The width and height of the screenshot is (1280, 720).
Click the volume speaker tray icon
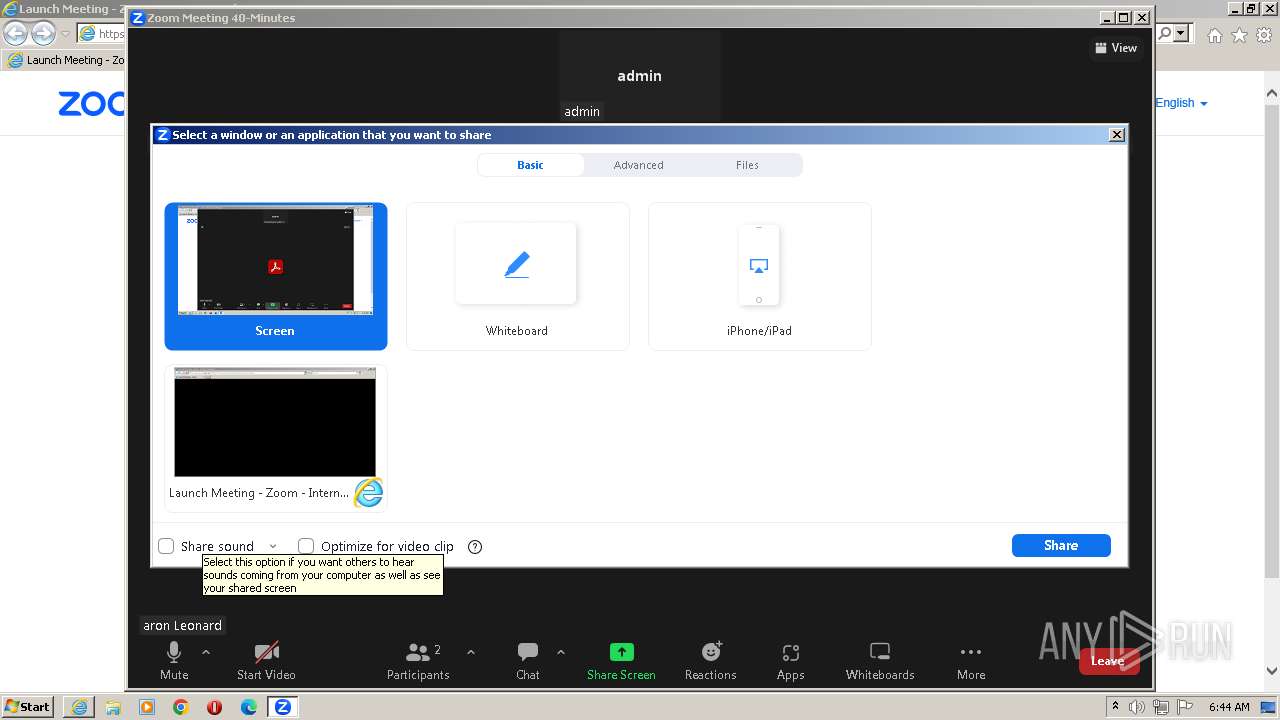(1137, 707)
